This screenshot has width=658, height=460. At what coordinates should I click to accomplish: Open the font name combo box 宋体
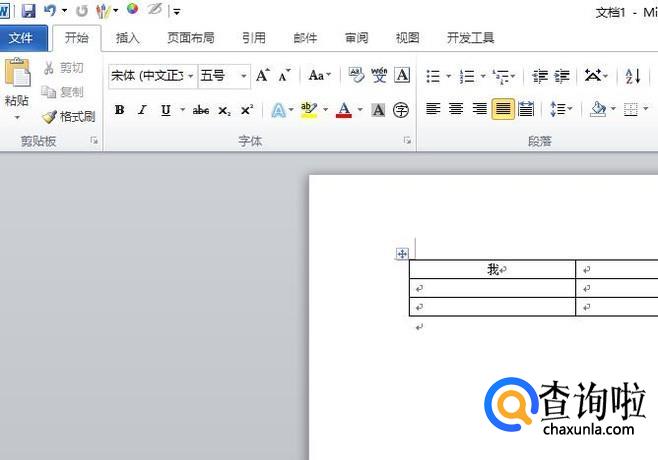point(153,76)
